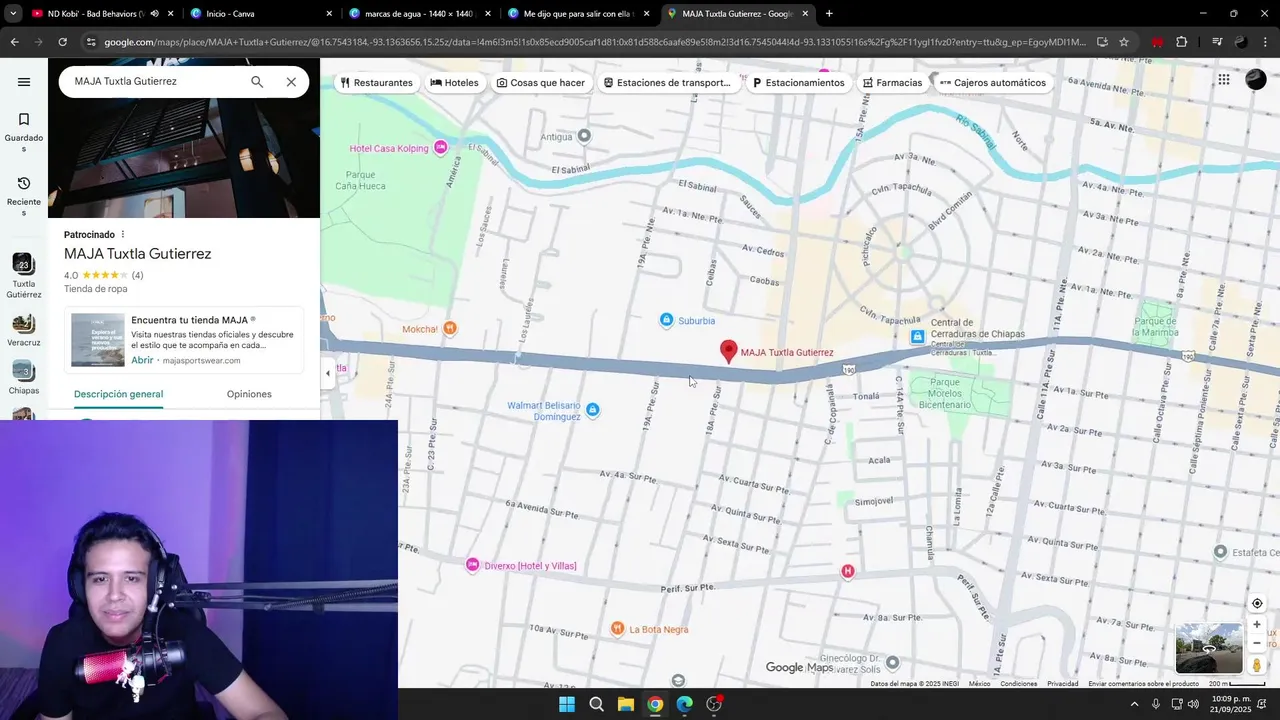The height and width of the screenshot is (720, 1280).
Task: Bookmark this page with star icon
Action: 1124,42
